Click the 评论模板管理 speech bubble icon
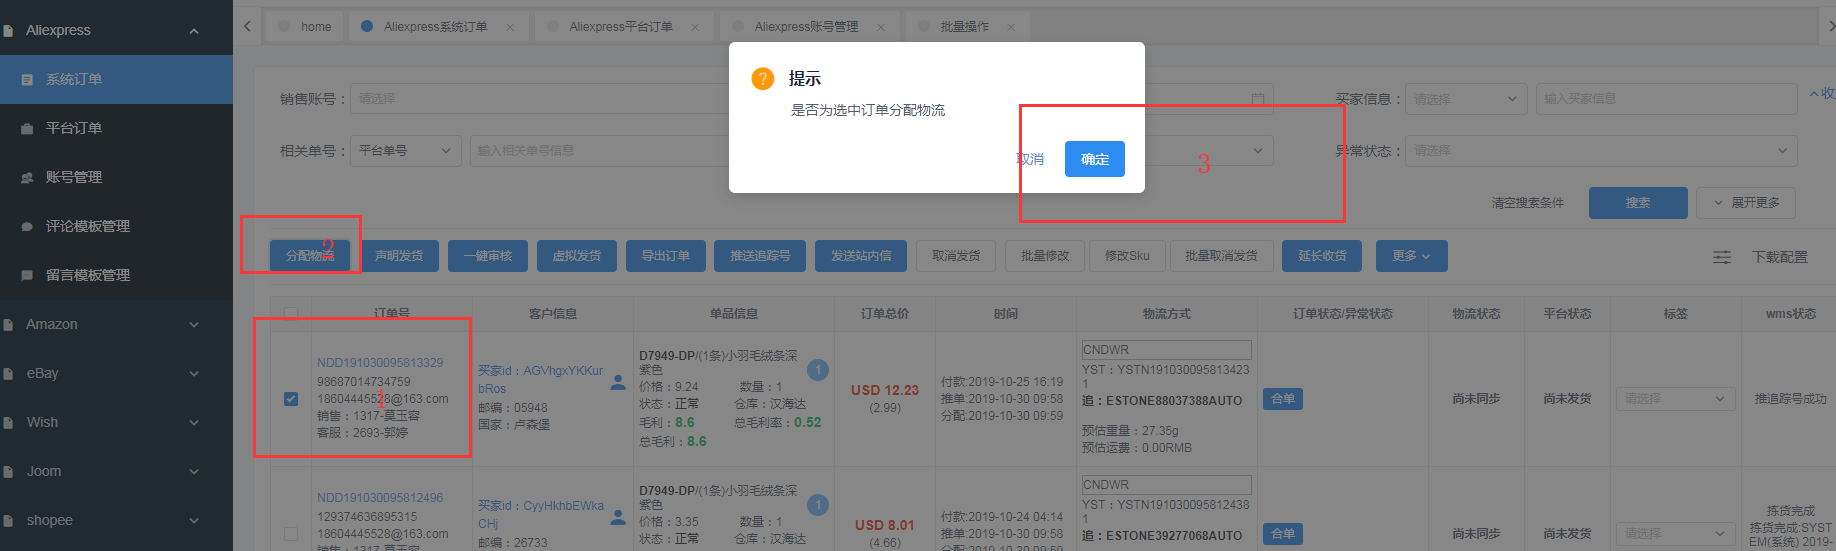This screenshot has height=551, width=1836. click(27, 227)
